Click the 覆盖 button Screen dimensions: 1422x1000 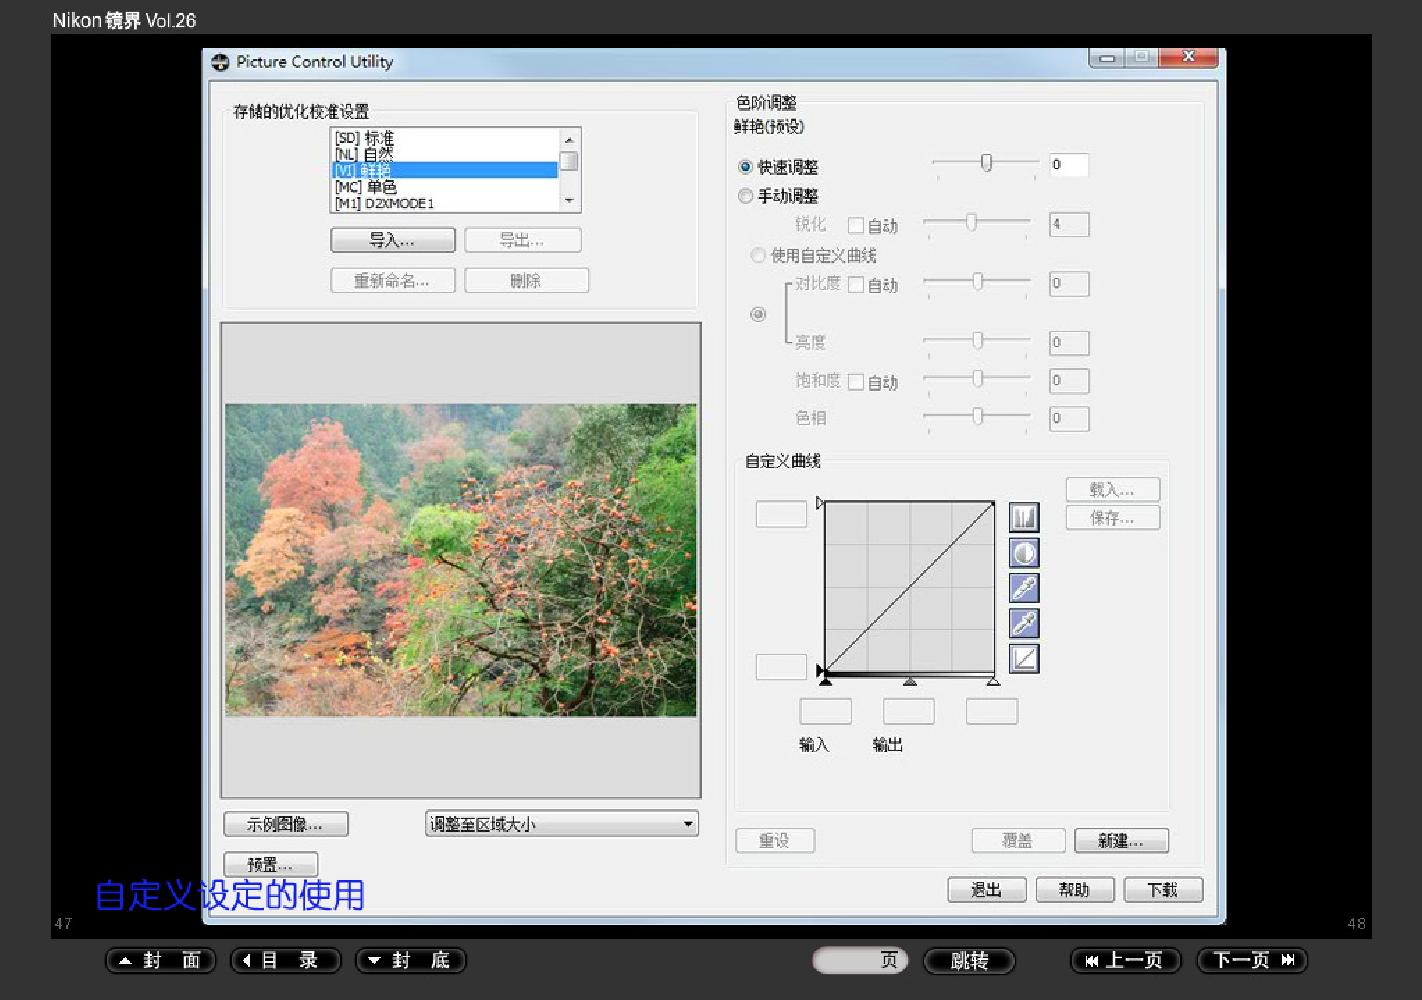(x=1018, y=841)
